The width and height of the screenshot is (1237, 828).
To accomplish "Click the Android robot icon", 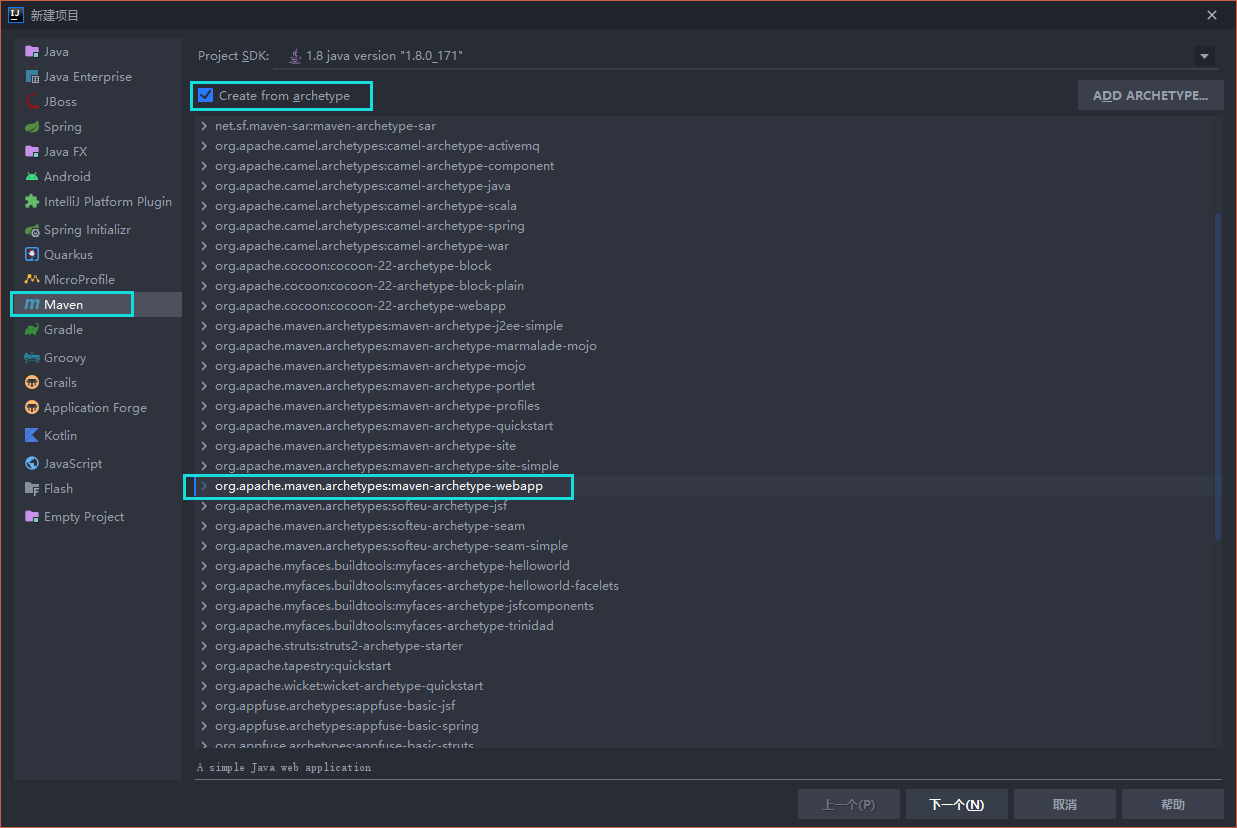I will 32,177.
